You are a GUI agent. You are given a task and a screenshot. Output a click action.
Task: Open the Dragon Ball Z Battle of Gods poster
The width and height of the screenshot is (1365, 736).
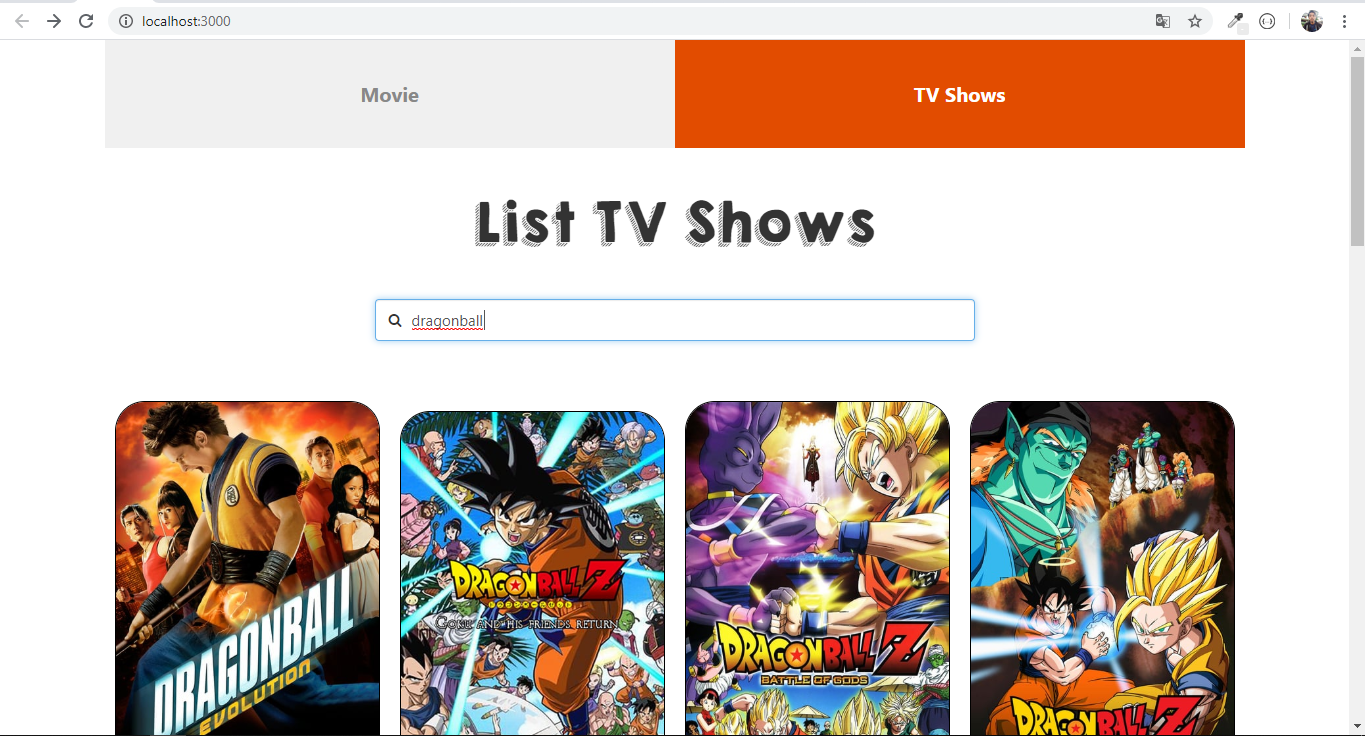click(817, 570)
